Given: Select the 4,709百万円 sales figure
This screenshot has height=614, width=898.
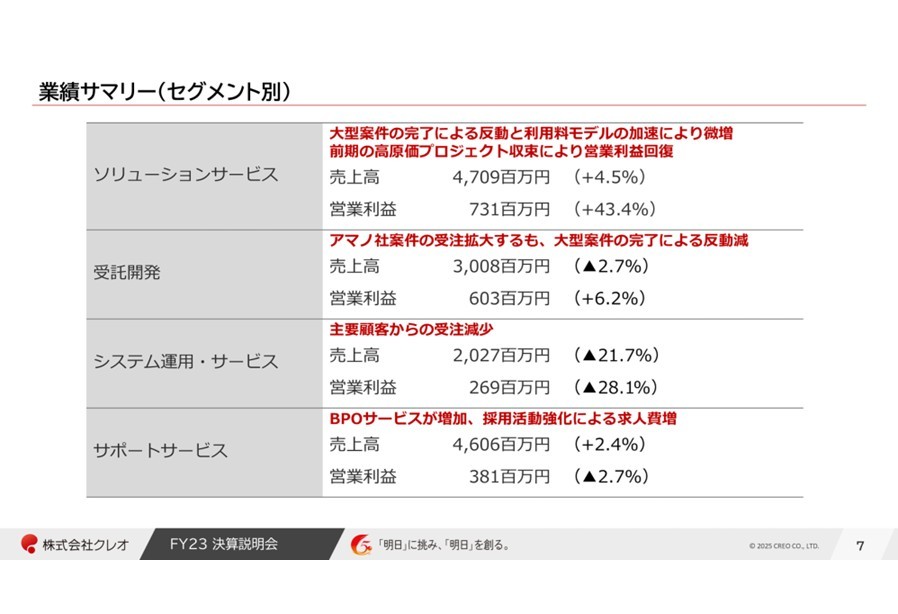Looking at the screenshot, I should tap(501, 177).
